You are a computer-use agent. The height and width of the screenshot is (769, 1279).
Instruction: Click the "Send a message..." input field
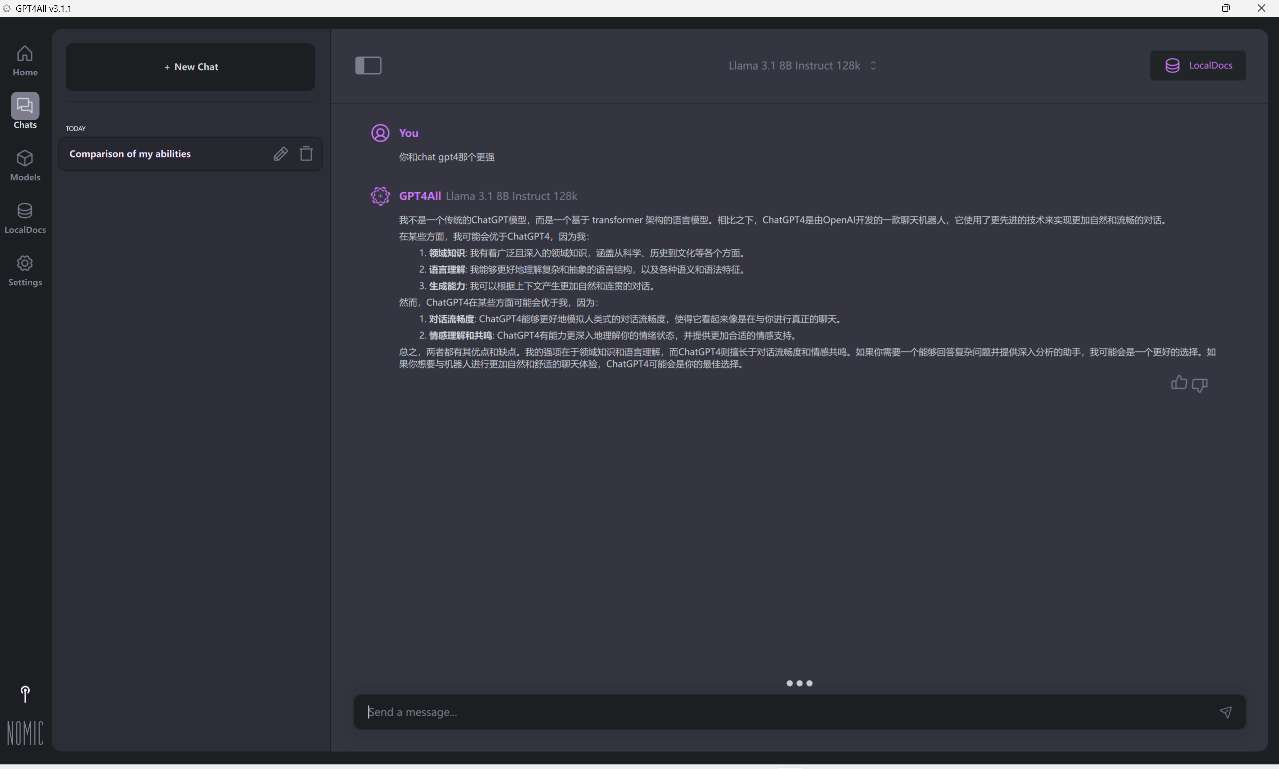[780, 712]
